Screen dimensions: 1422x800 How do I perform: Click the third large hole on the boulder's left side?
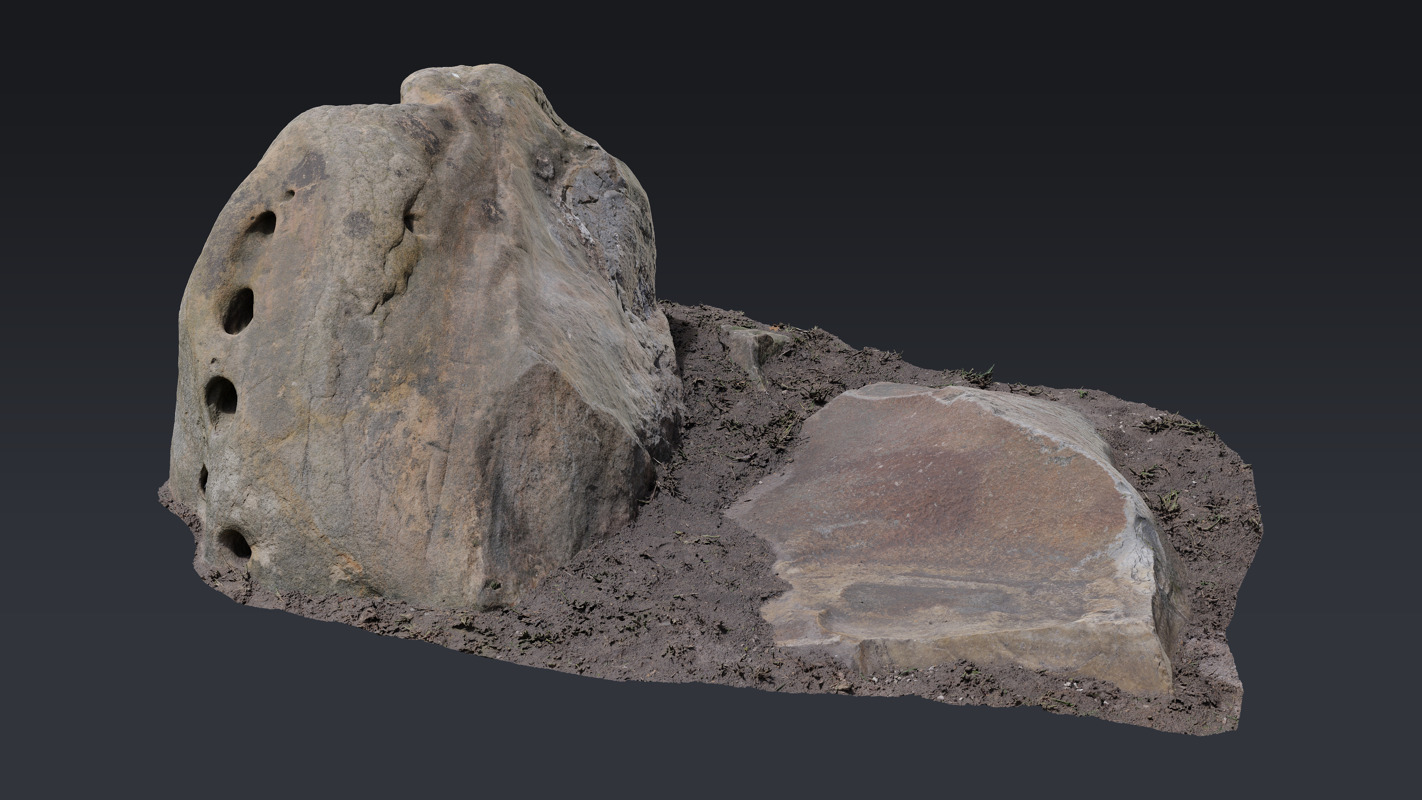[x=220, y=397]
